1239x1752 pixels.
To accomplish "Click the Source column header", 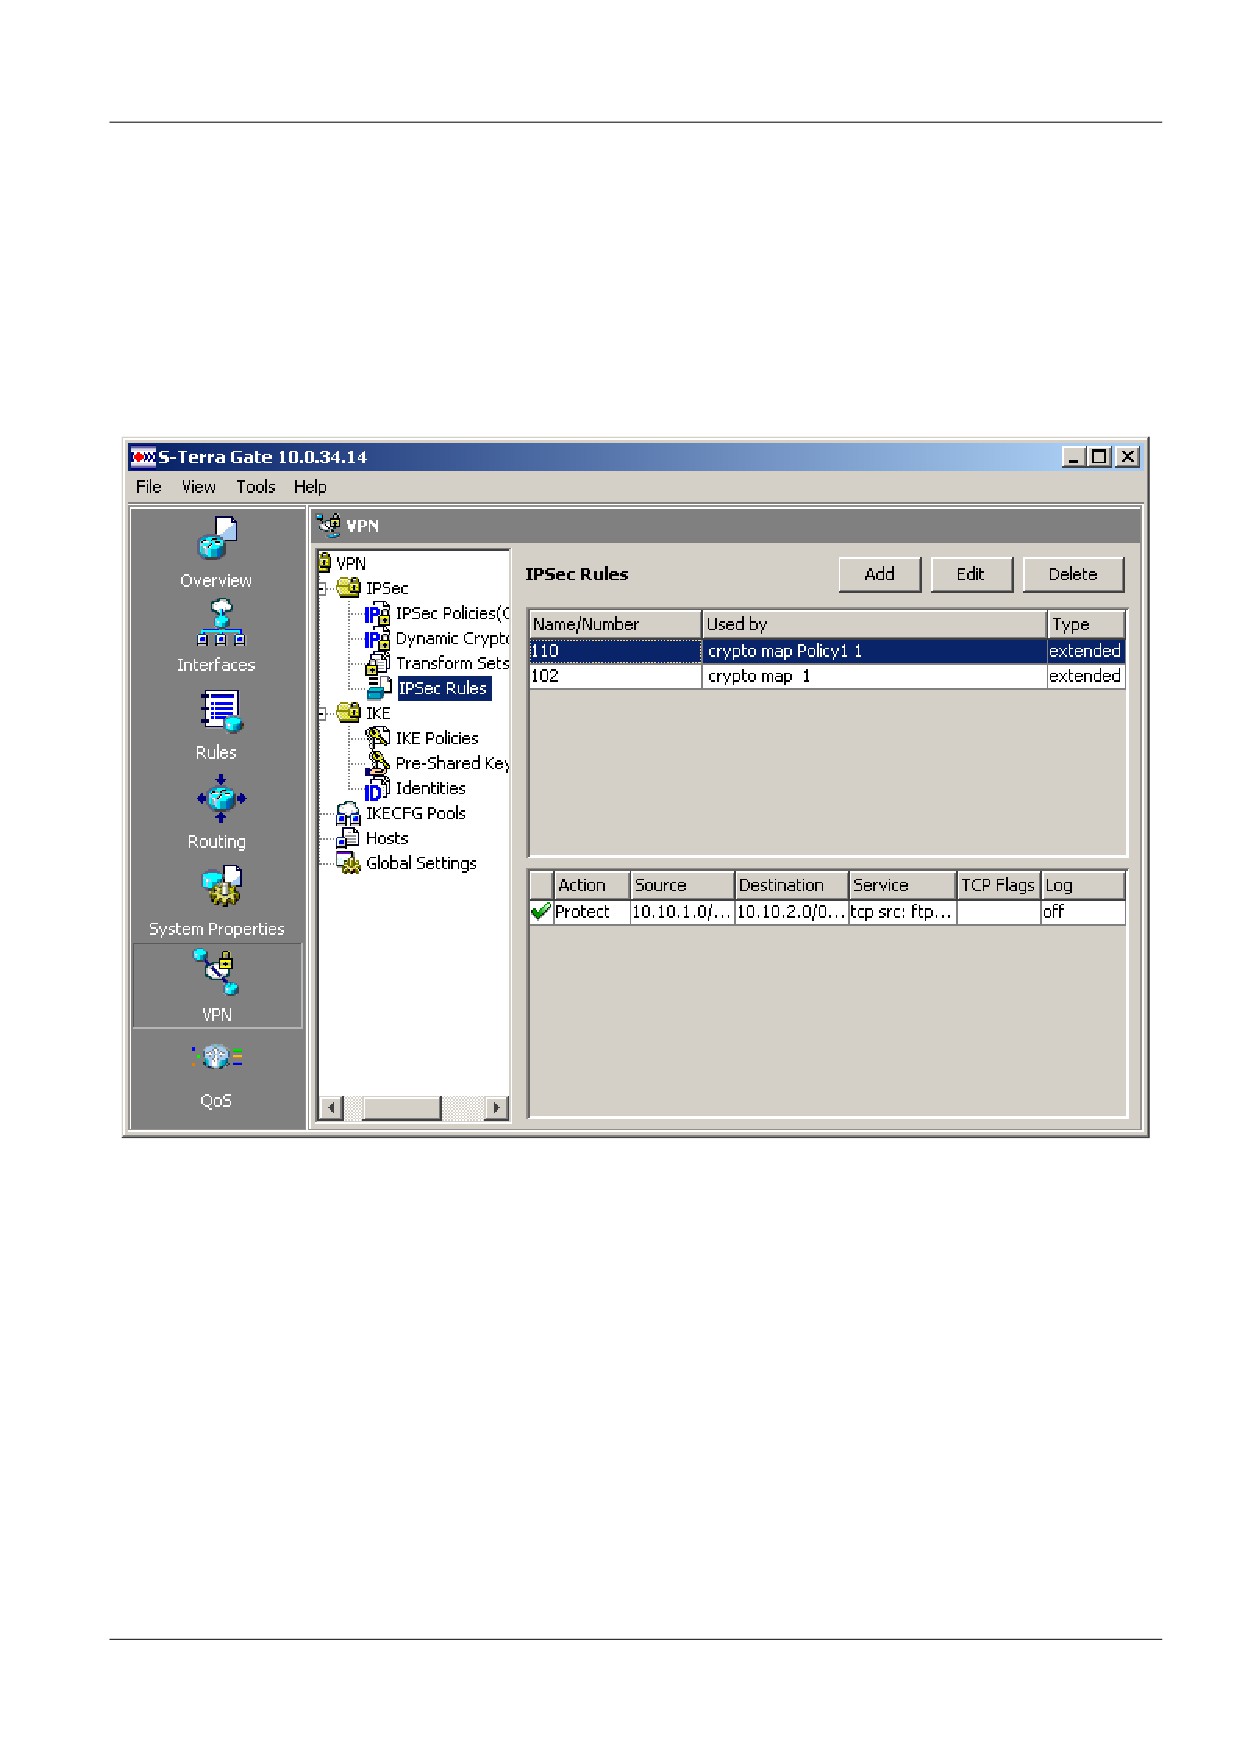I will point(682,885).
